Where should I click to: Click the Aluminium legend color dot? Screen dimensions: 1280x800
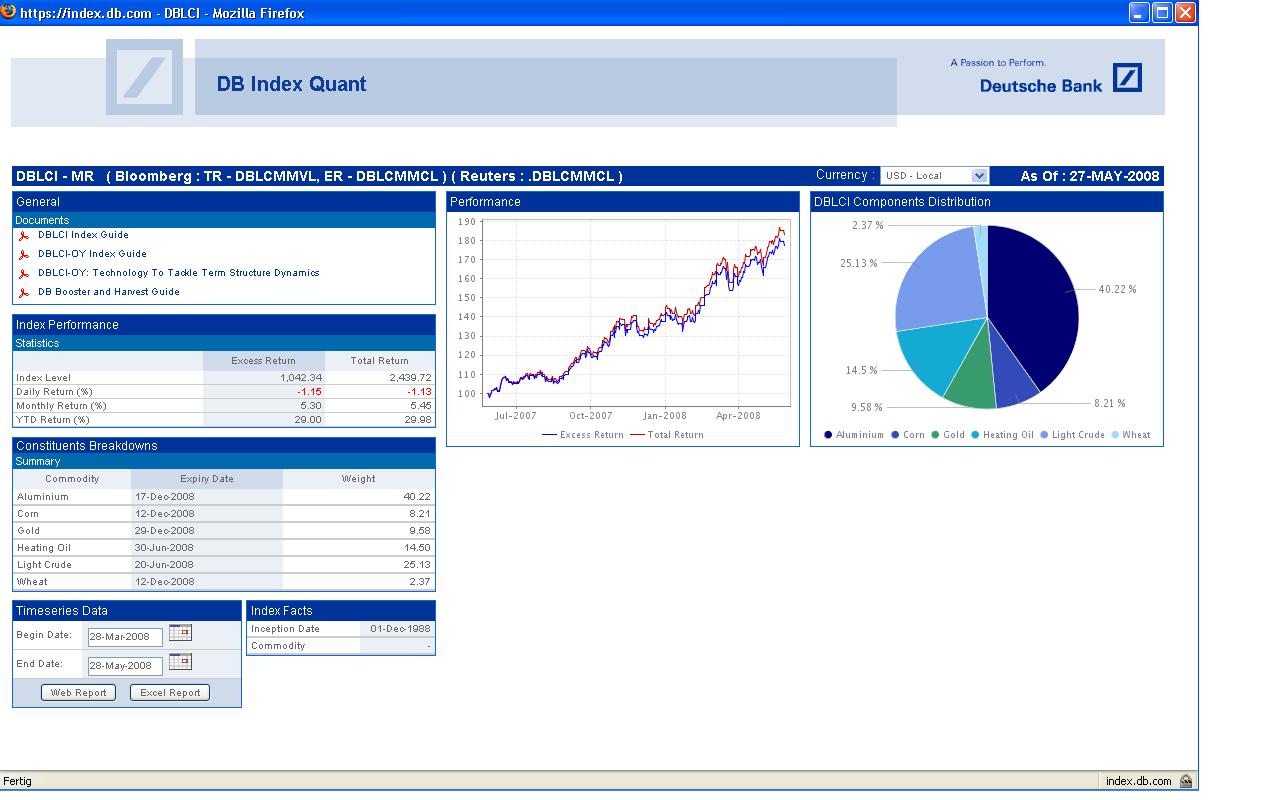[828, 435]
